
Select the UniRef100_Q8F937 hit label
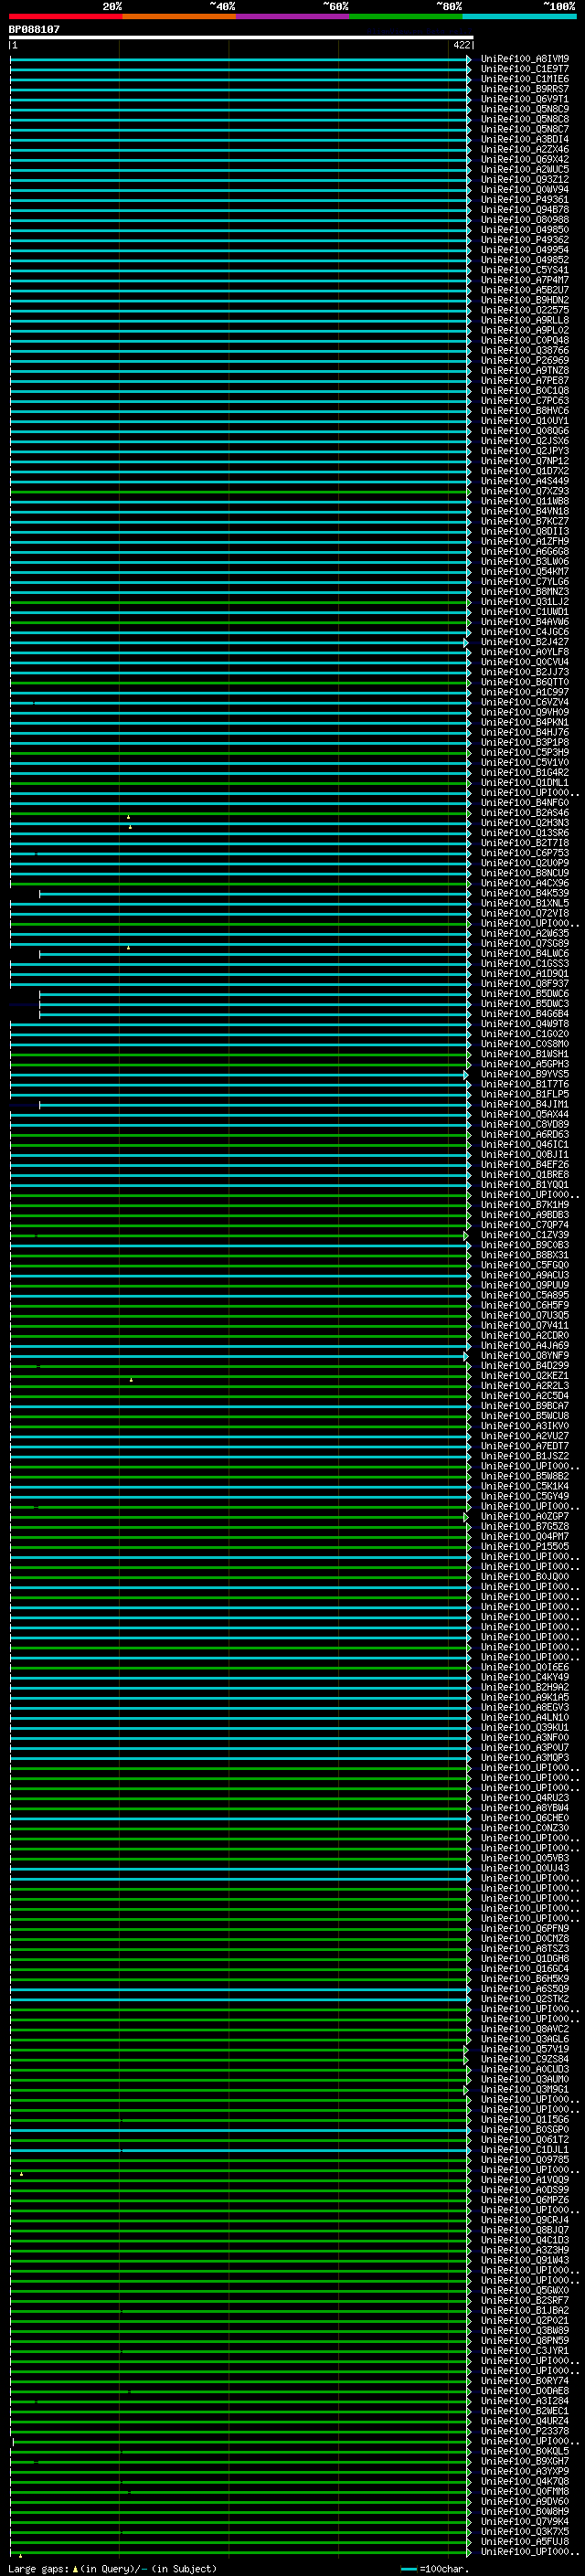(x=525, y=984)
